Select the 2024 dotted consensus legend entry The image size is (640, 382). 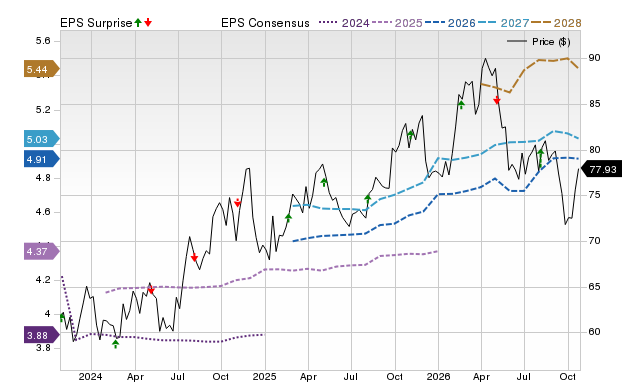(x=344, y=23)
